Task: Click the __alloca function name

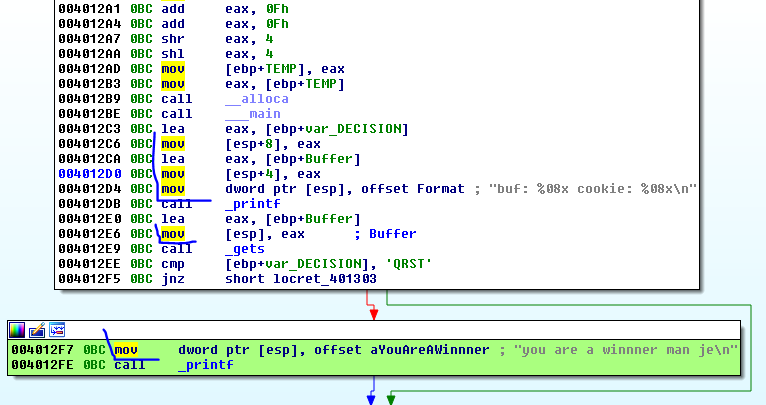Action: coord(257,99)
